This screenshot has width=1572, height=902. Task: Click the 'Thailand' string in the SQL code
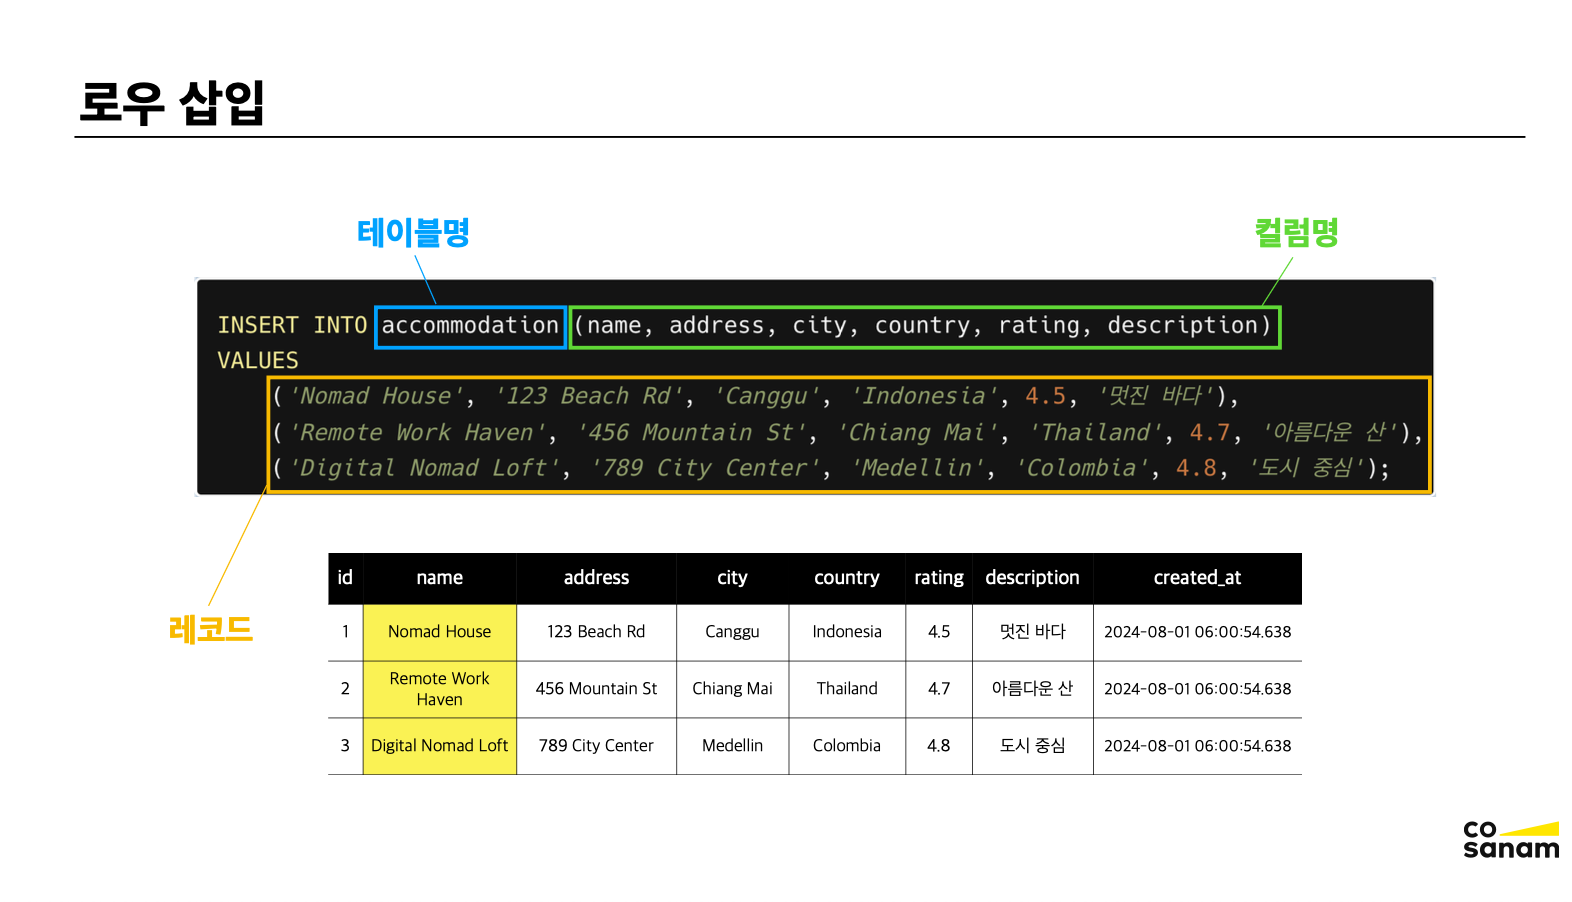point(1095,433)
